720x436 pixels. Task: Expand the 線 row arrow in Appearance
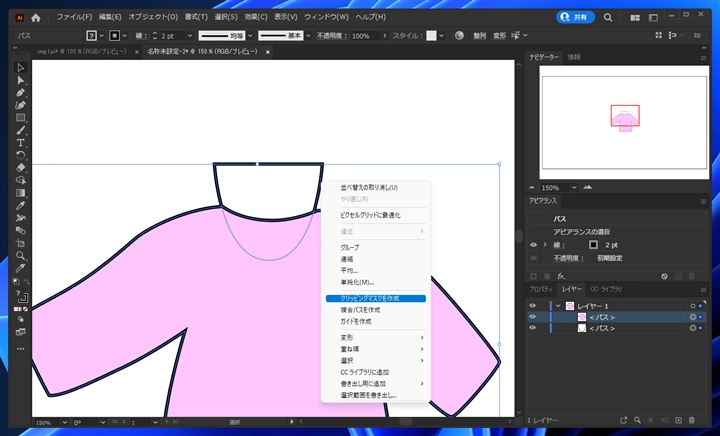[545, 245]
